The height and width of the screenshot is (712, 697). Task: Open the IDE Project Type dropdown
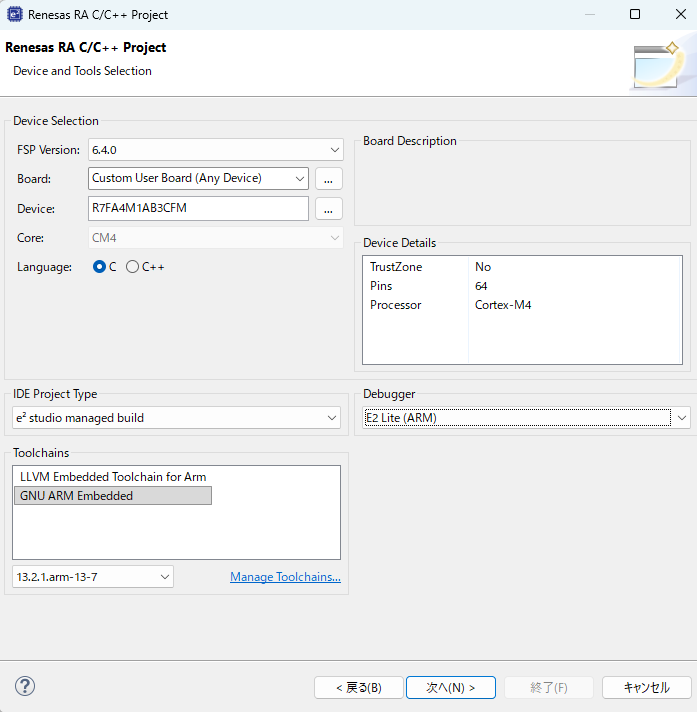176,418
